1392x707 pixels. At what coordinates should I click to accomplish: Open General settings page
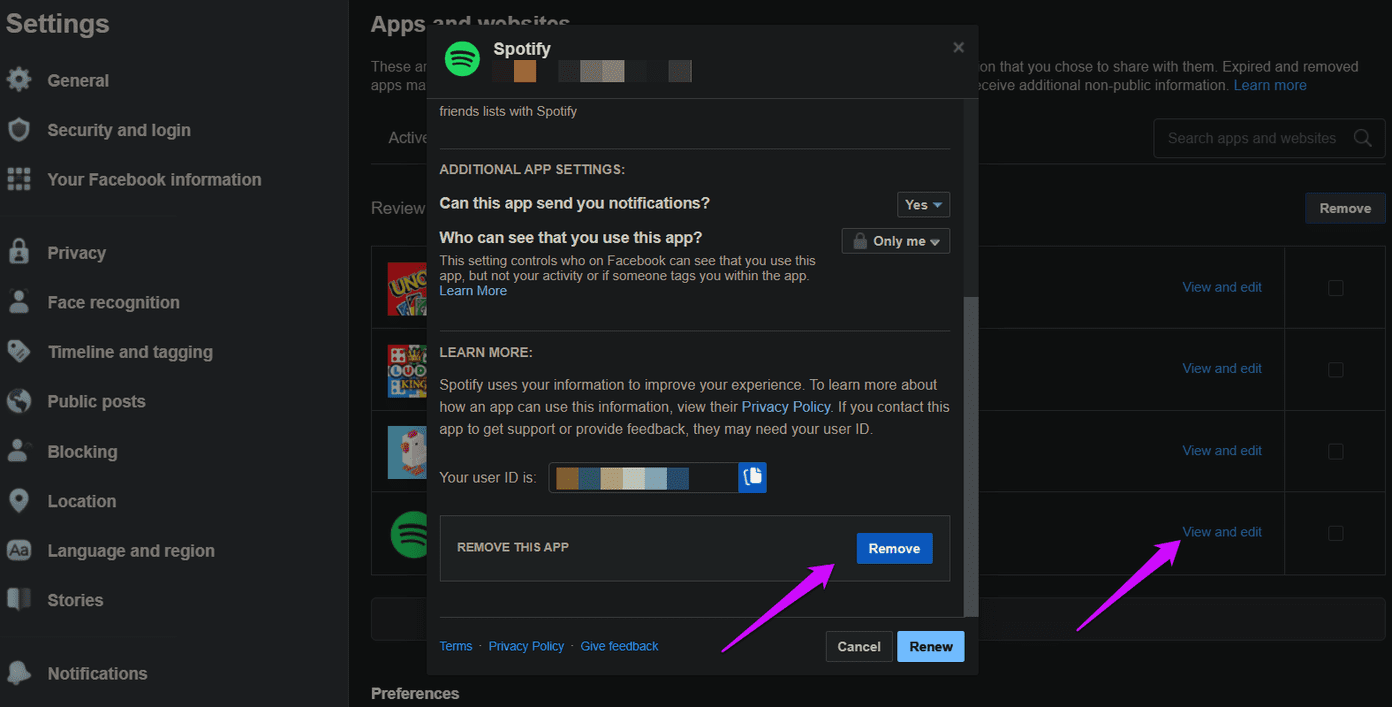(x=78, y=80)
